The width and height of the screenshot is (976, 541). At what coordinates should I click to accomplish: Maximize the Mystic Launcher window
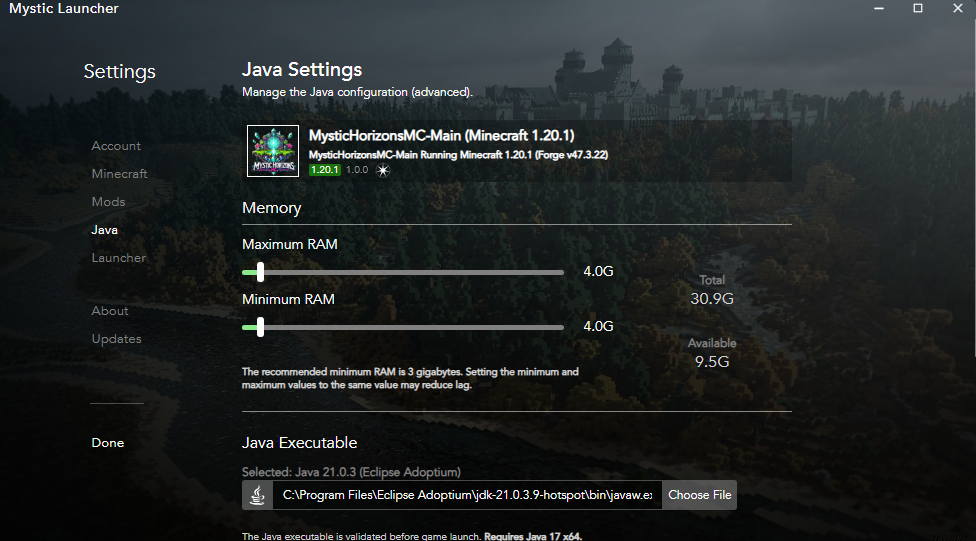click(x=918, y=8)
